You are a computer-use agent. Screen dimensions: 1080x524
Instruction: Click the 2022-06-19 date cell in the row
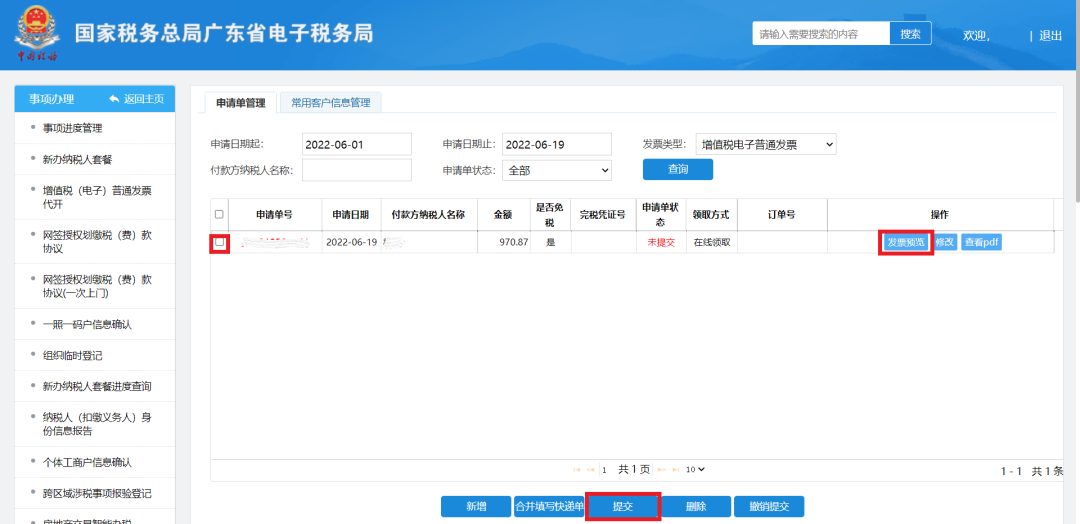click(351, 242)
